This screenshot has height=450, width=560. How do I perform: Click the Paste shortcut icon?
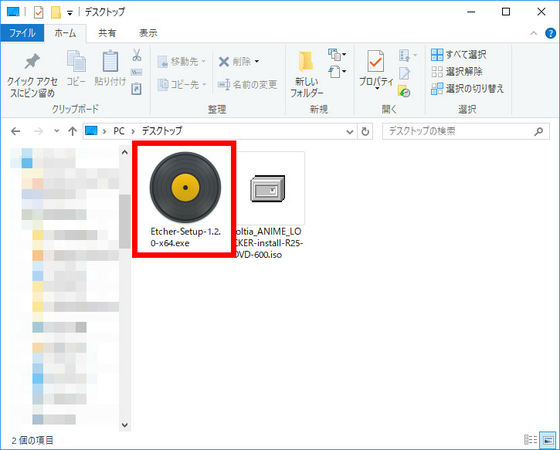(x=137, y=88)
